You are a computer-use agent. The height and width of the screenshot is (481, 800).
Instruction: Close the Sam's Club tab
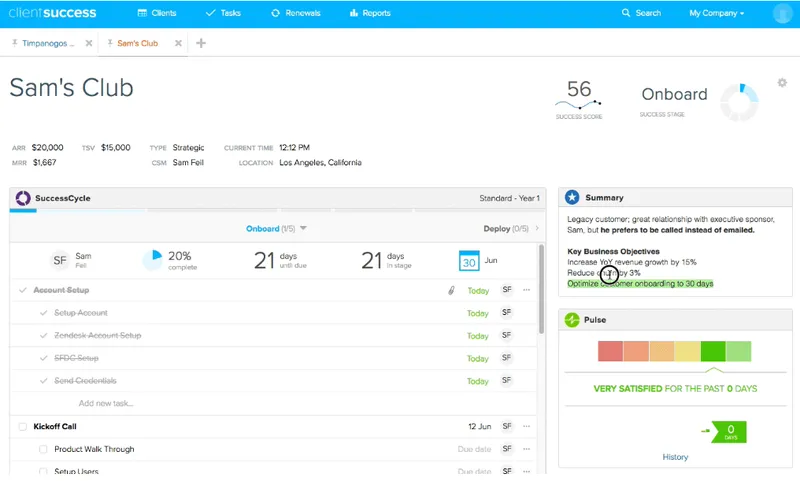[178, 43]
